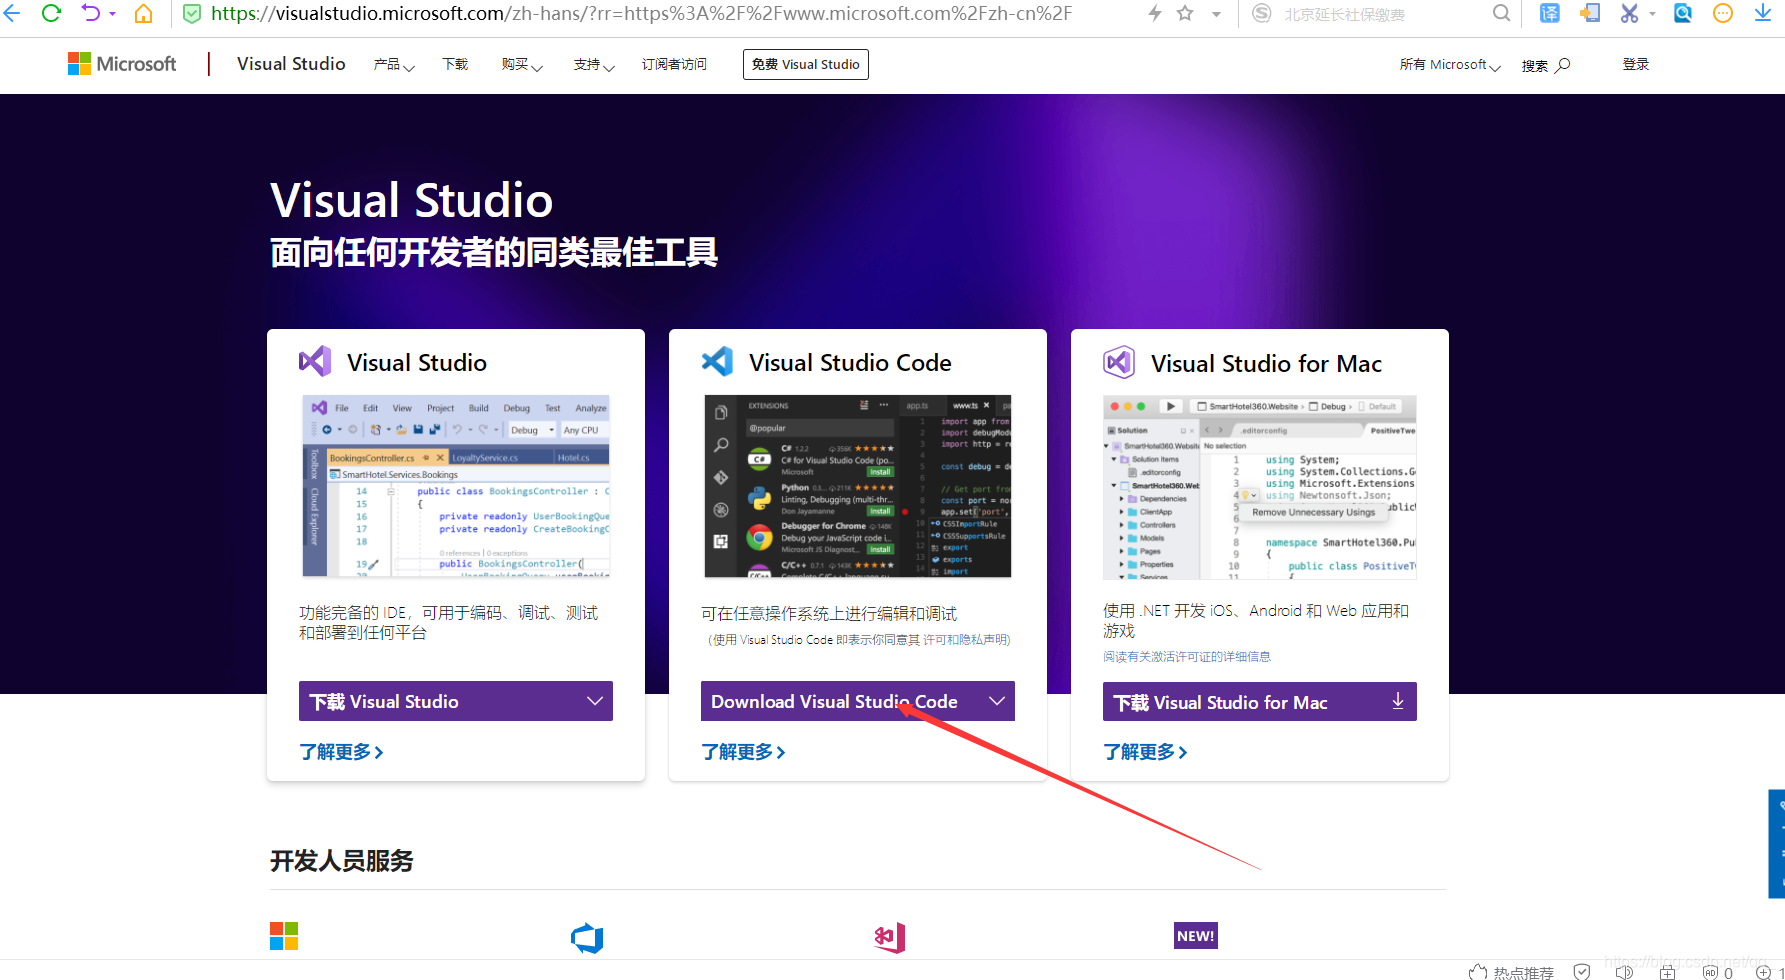Start a screenshot with the scissors icon
Viewport: 1785px width, 980px height.
tap(1629, 14)
